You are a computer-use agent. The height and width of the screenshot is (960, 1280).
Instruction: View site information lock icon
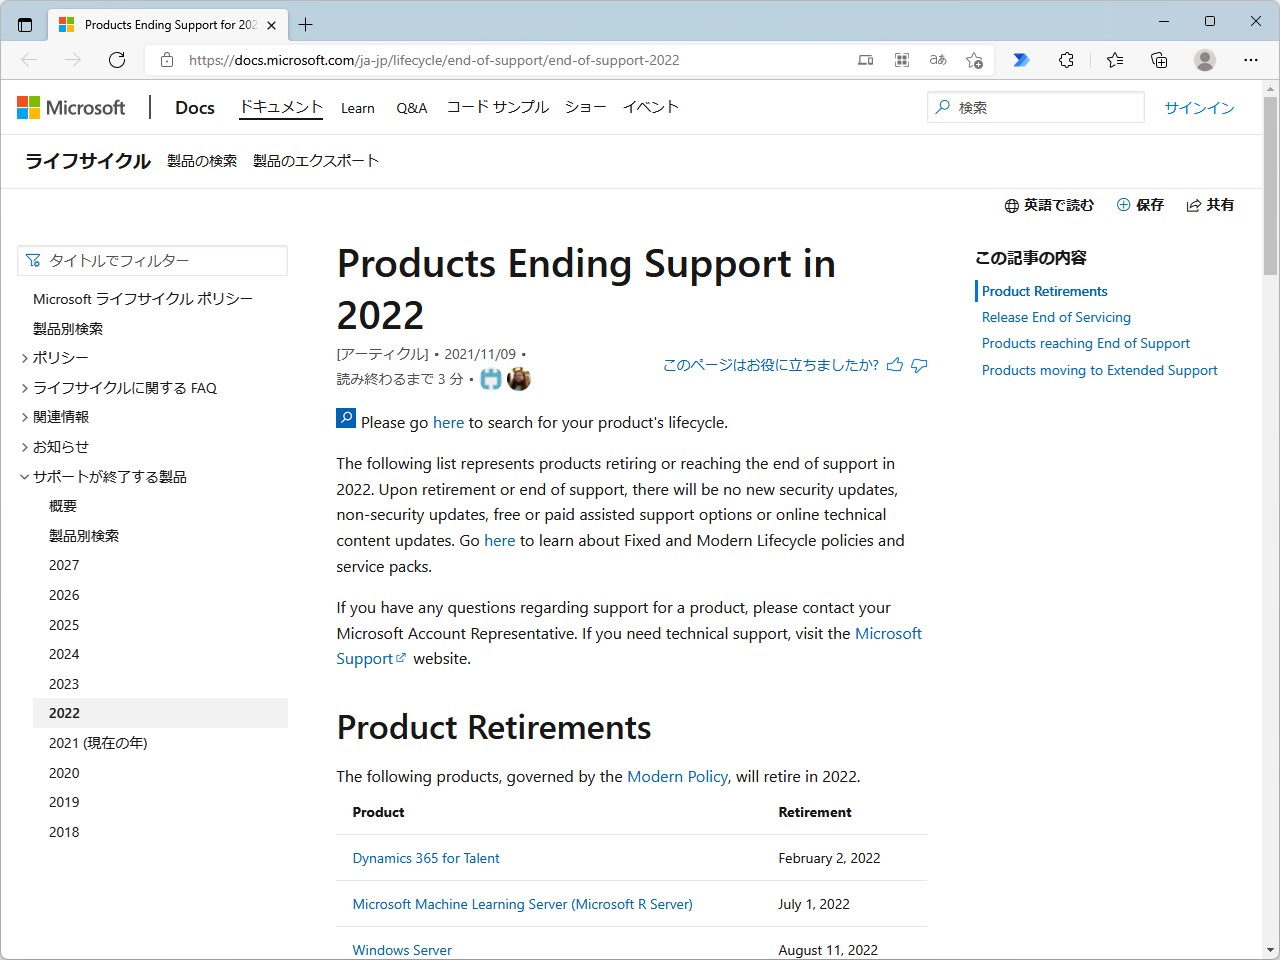pos(166,60)
